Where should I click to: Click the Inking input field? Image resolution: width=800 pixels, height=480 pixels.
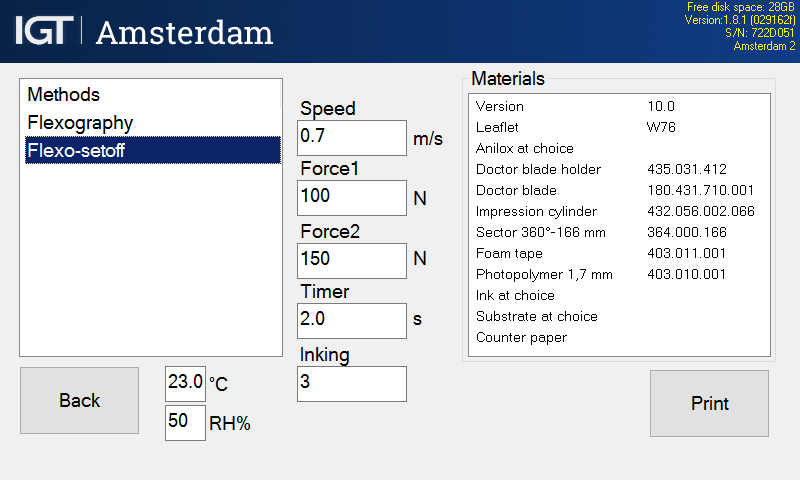coord(352,384)
